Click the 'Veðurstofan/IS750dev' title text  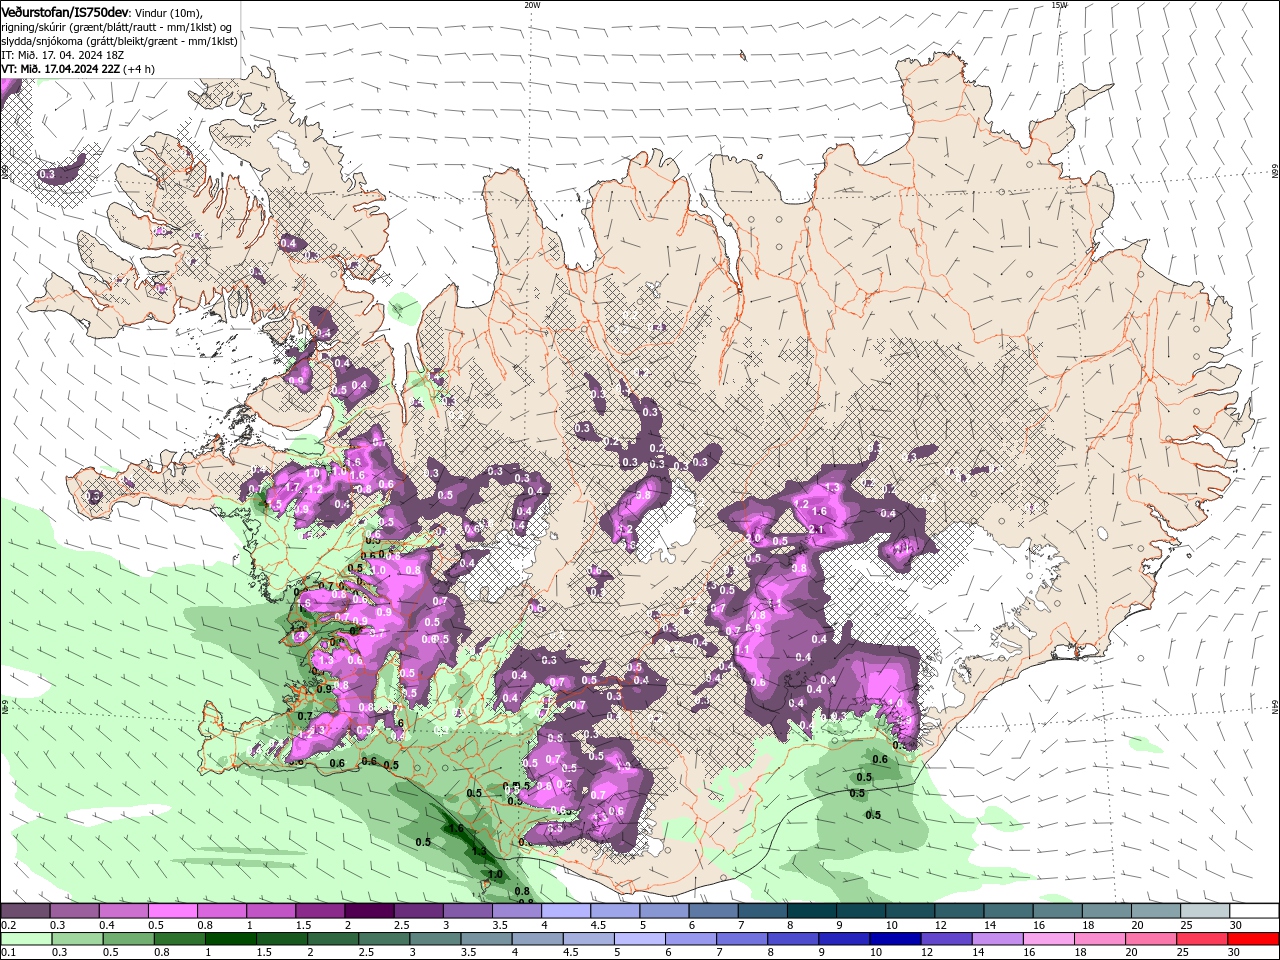point(65,12)
